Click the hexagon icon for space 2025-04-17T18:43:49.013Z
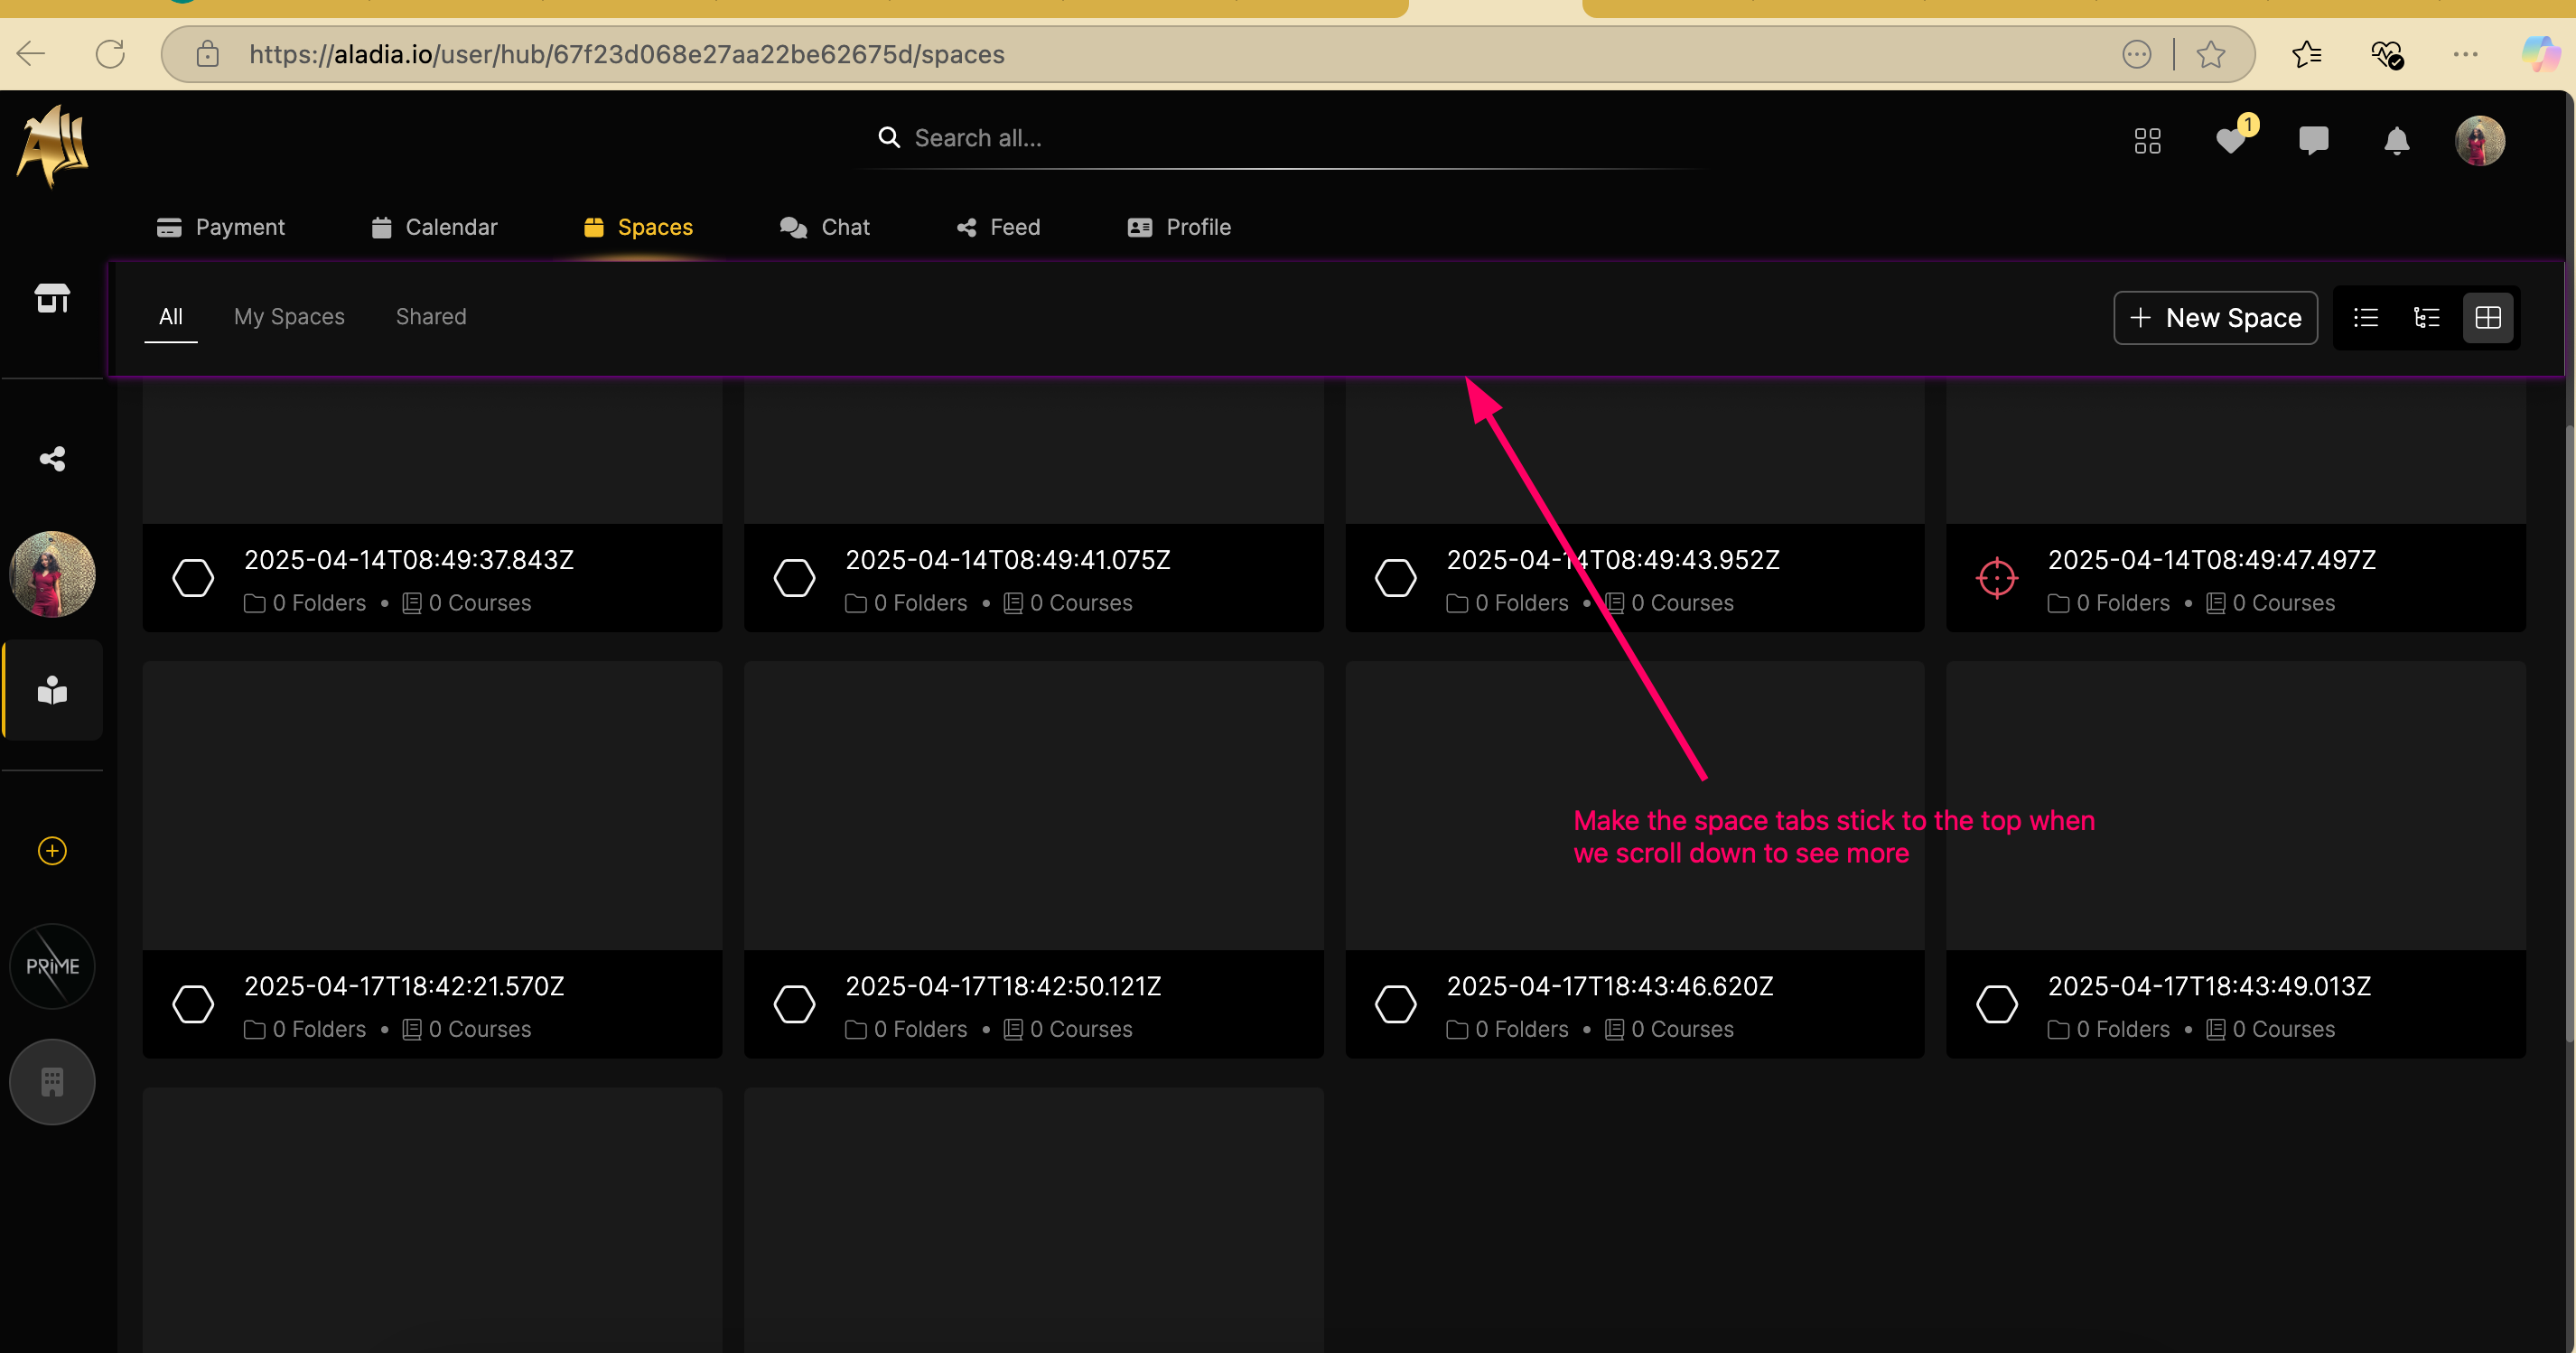This screenshot has height=1353, width=2576. tap(1996, 1004)
